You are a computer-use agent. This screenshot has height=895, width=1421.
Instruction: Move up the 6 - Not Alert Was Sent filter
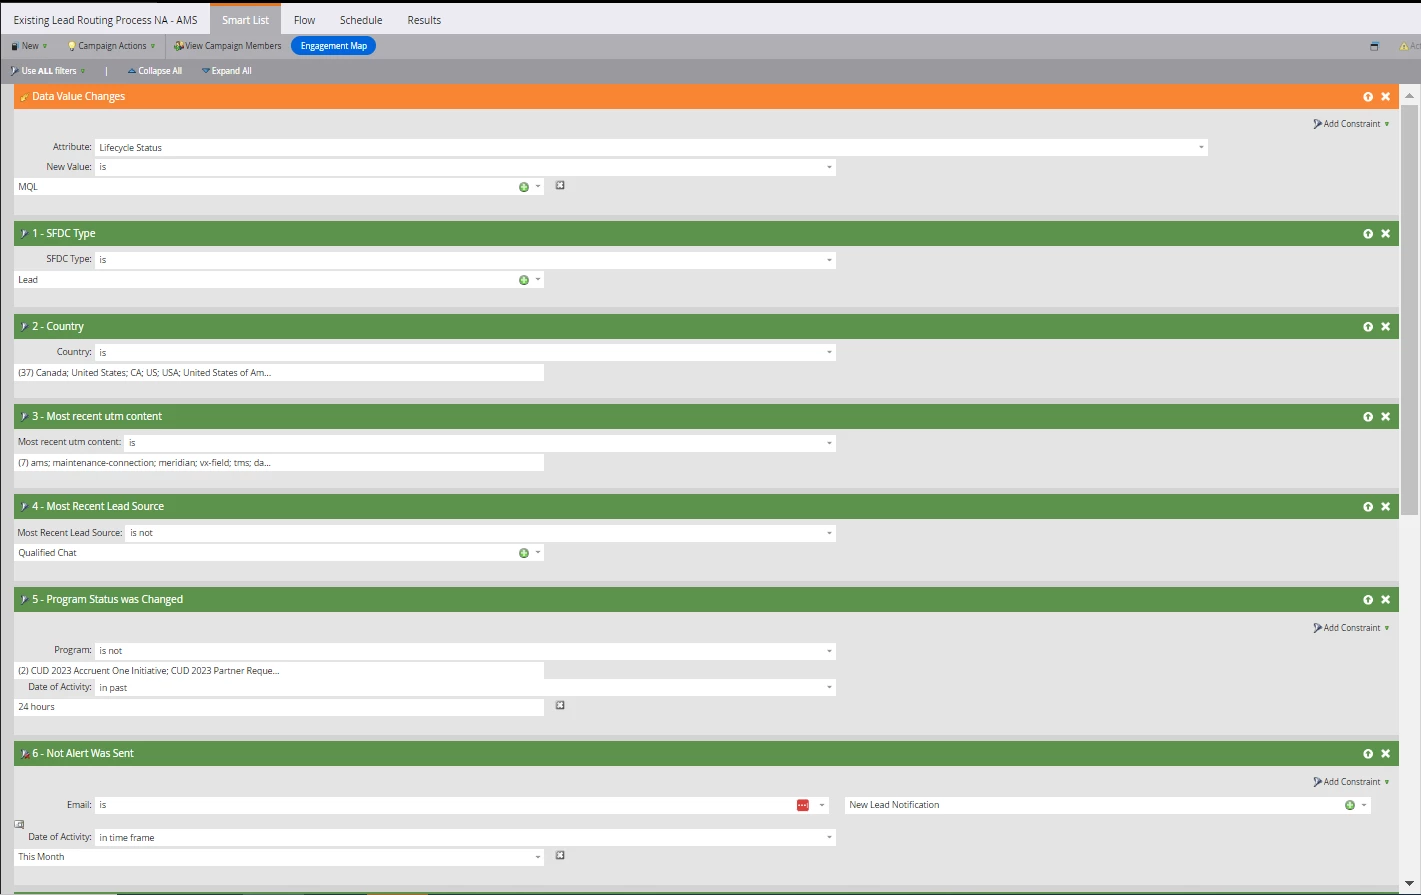[1368, 754]
